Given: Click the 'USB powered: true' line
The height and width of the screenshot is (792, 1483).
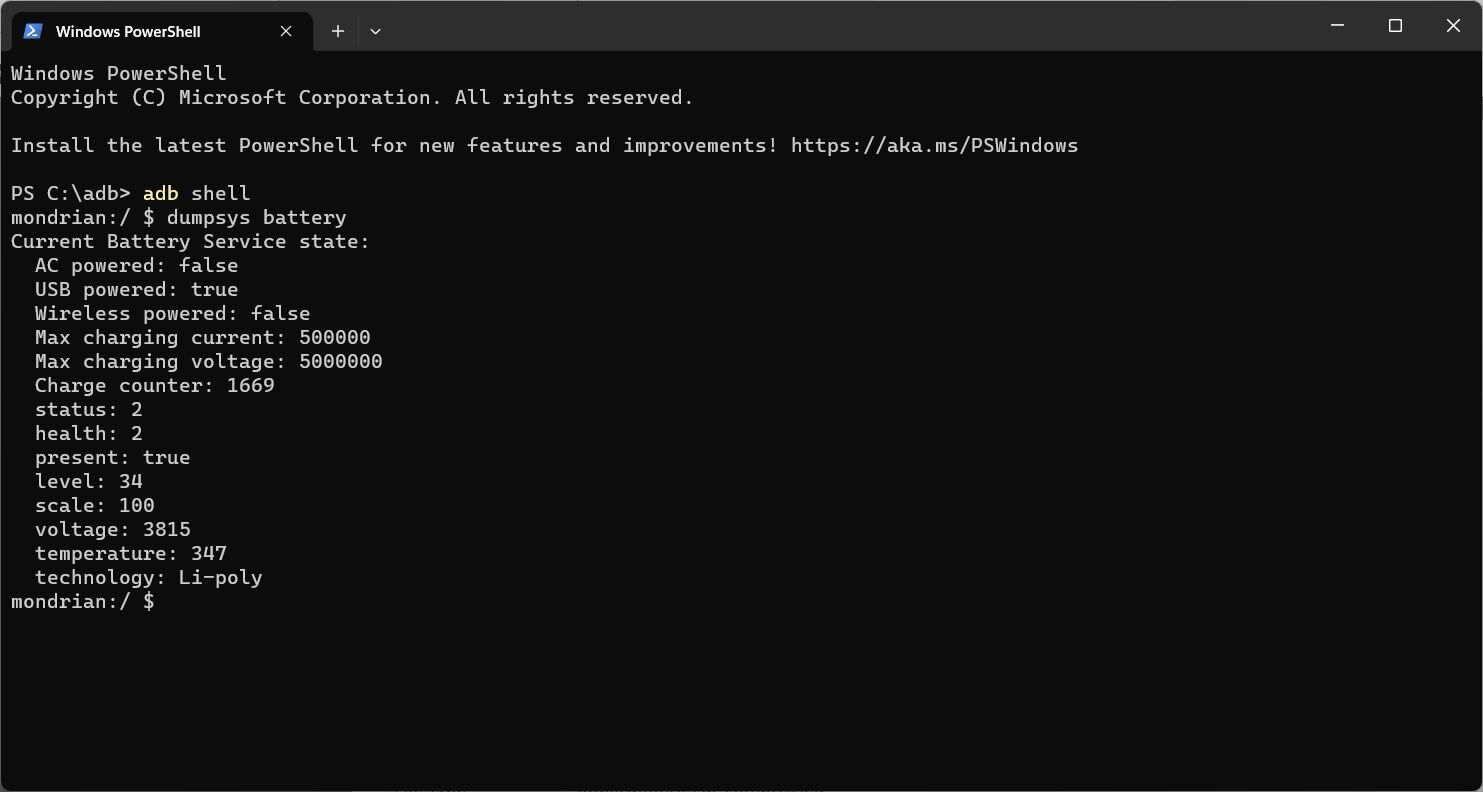Looking at the screenshot, I should click(x=136, y=289).
